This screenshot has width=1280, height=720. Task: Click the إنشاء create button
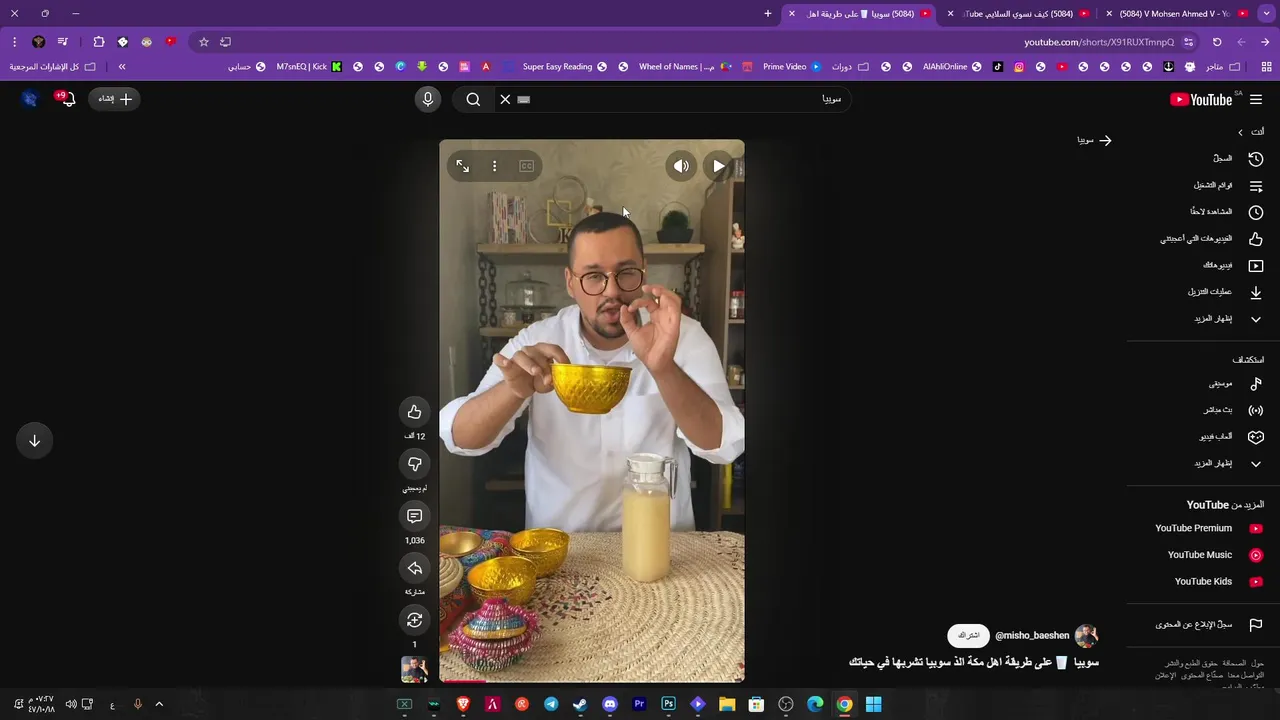click(x=115, y=99)
